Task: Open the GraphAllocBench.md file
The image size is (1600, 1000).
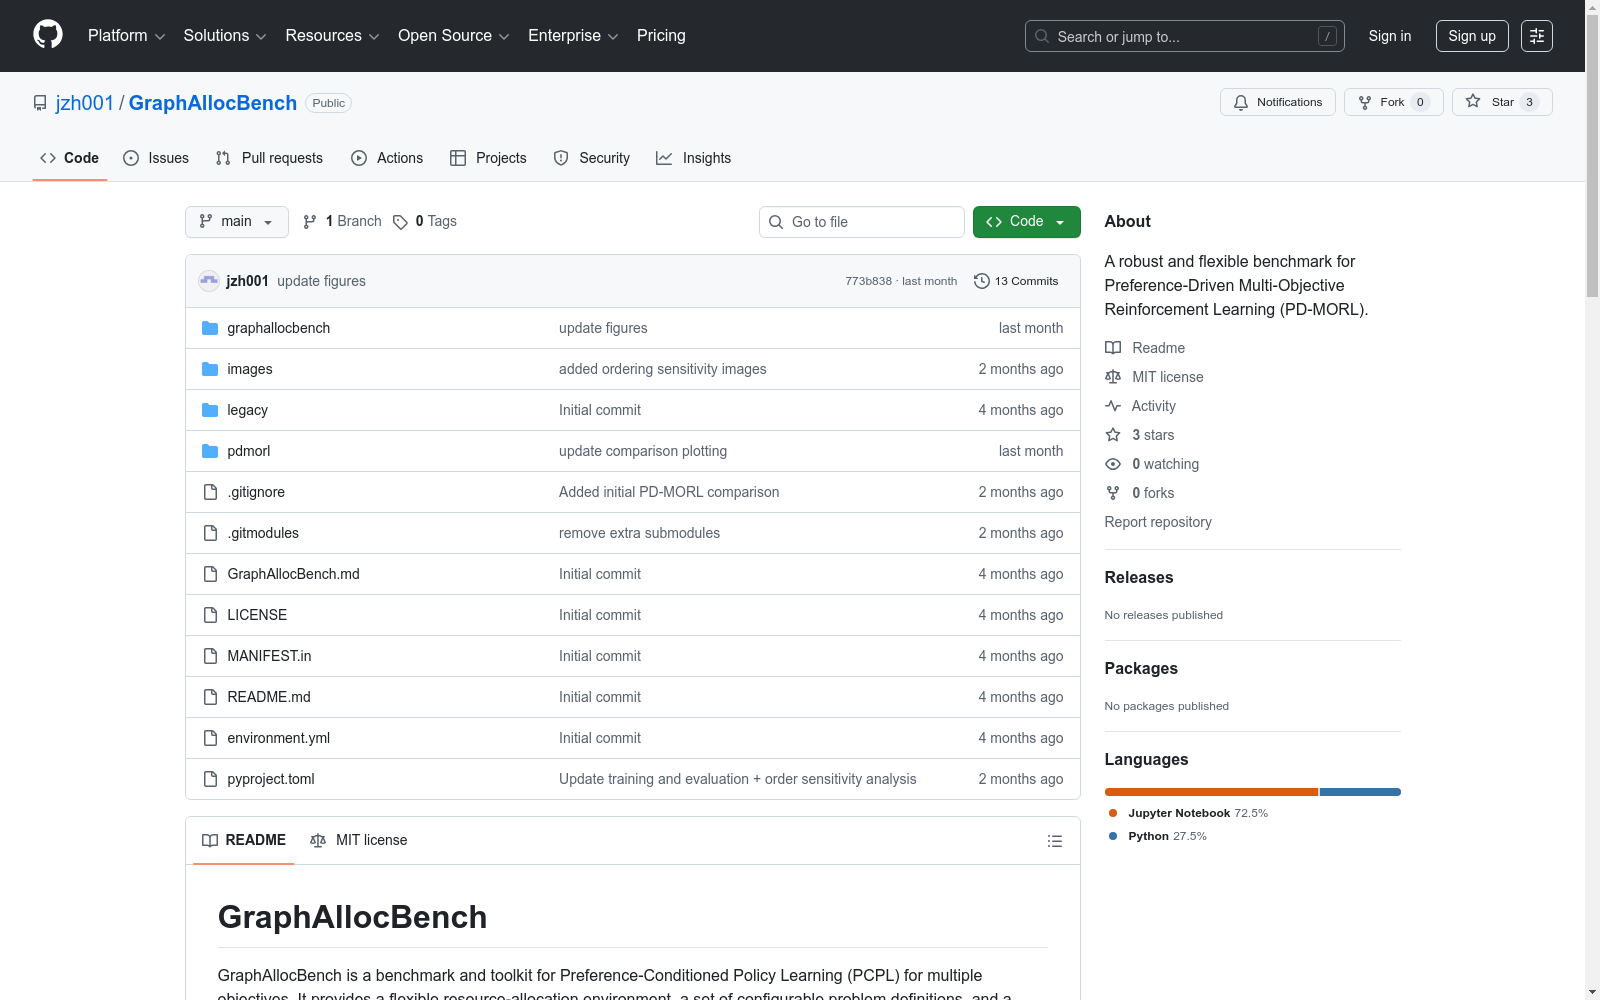Action: (293, 574)
